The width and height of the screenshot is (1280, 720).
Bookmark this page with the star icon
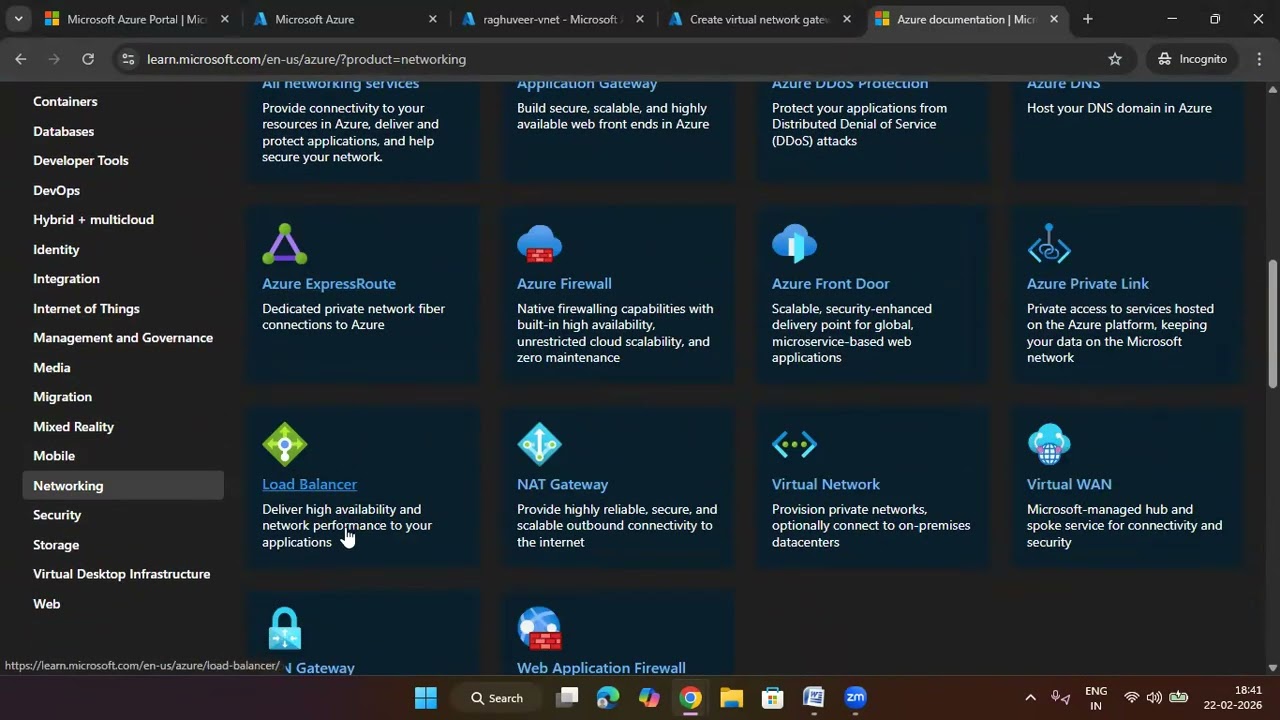click(x=1115, y=59)
